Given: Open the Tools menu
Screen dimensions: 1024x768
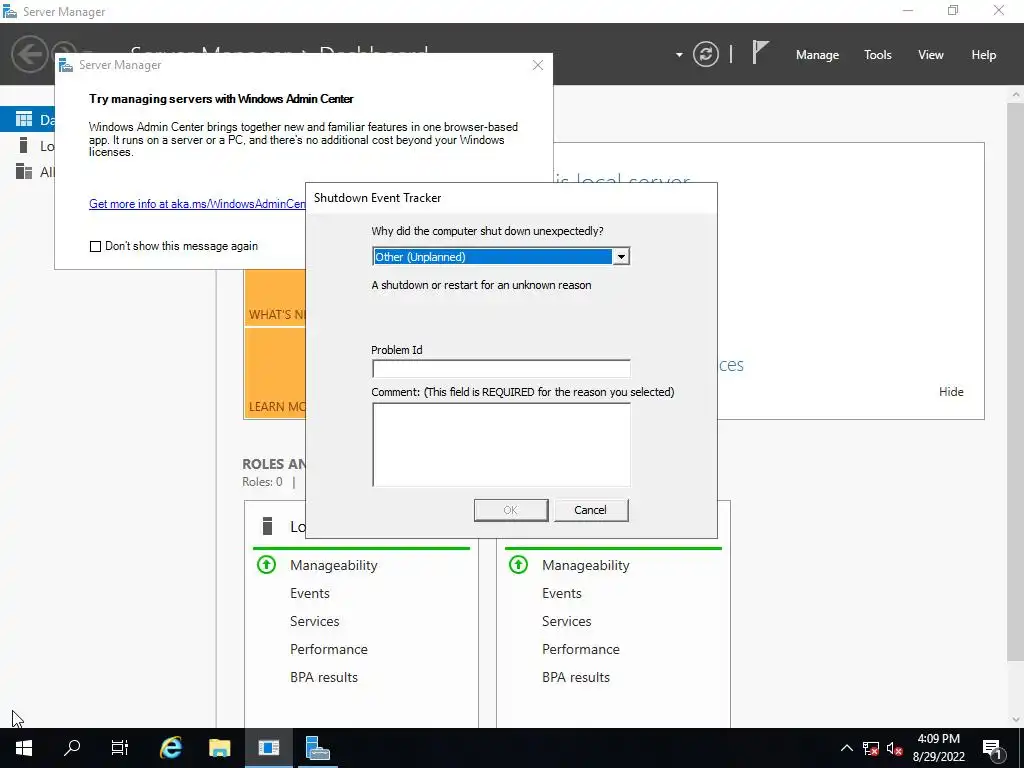Looking at the screenshot, I should tap(877, 55).
